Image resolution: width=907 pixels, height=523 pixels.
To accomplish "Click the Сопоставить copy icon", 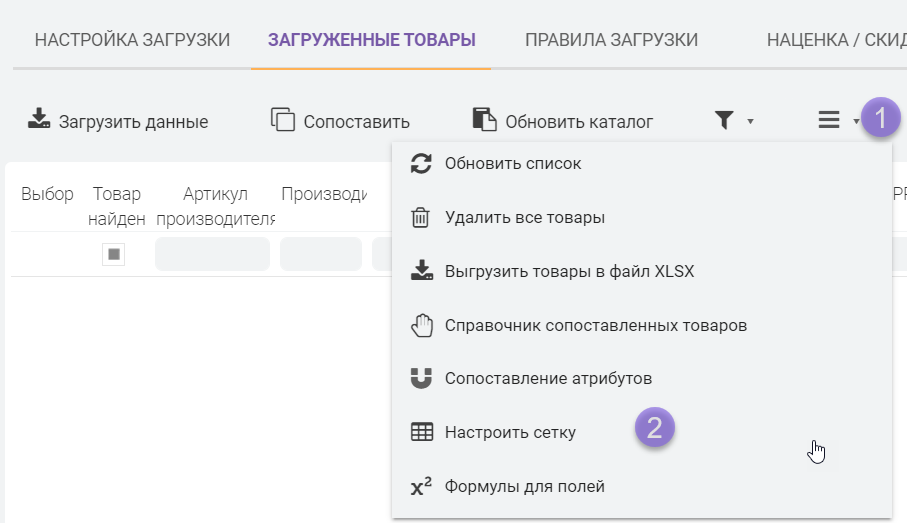I will click(283, 120).
